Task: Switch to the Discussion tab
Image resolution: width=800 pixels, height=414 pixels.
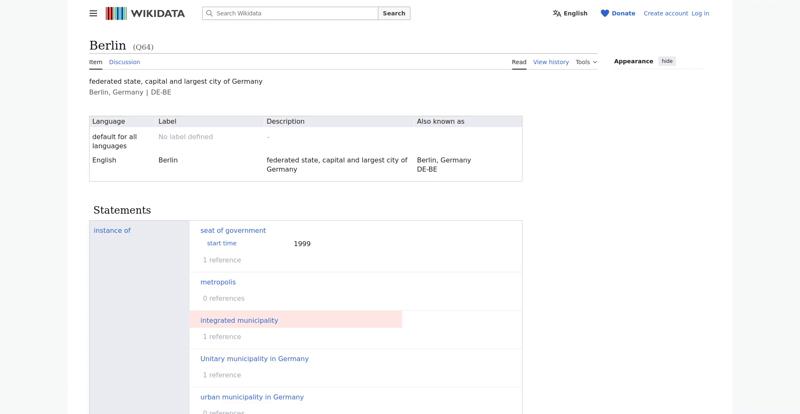Action: click(x=124, y=62)
